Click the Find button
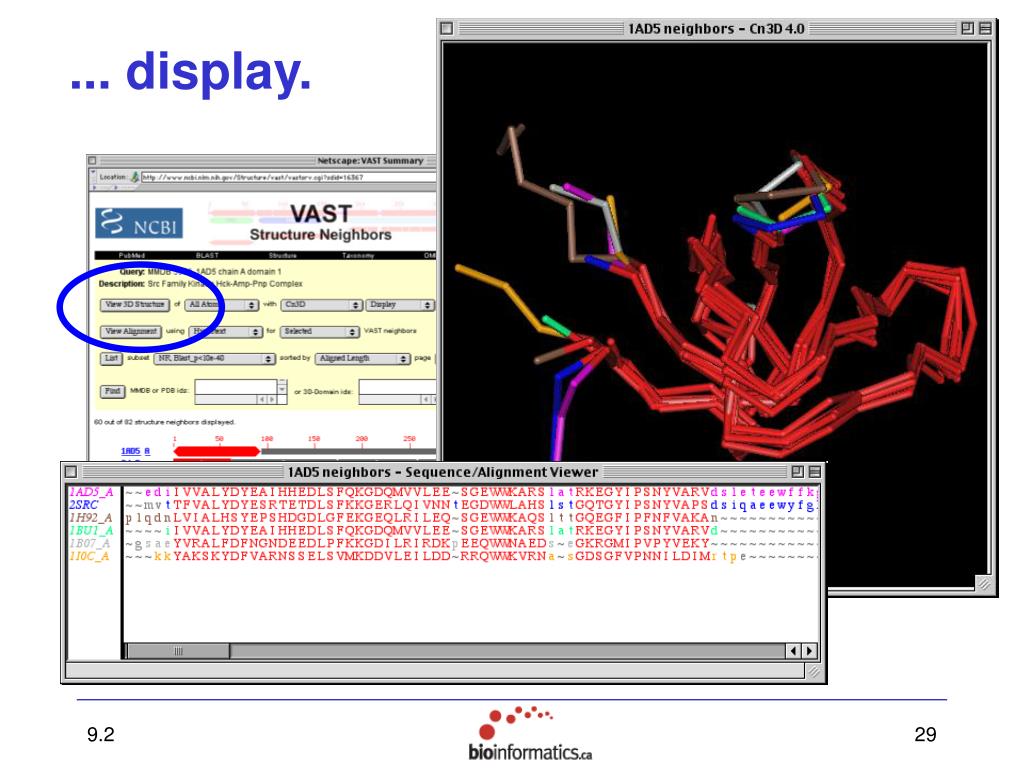The image size is (1024, 768). (x=112, y=391)
